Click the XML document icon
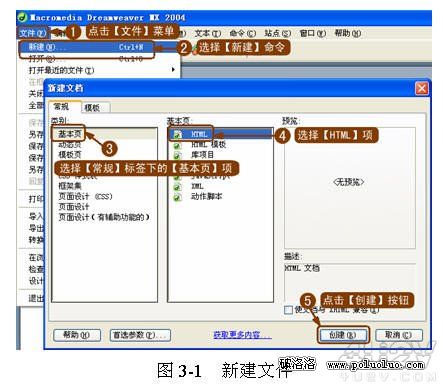The image size is (443, 384). [177, 187]
